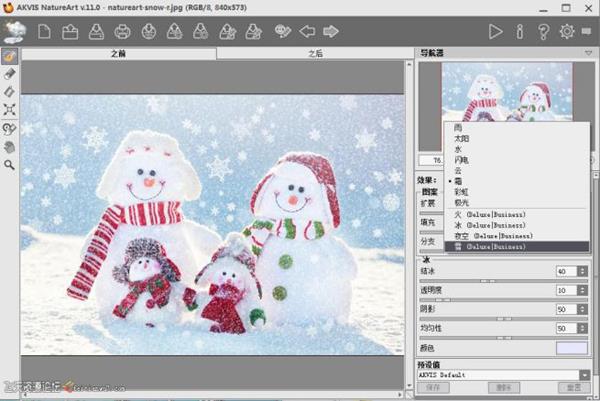This screenshot has height=401, width=600.
Task: Select the Zoom magnifier tool
Action: (x=10, y=164)
